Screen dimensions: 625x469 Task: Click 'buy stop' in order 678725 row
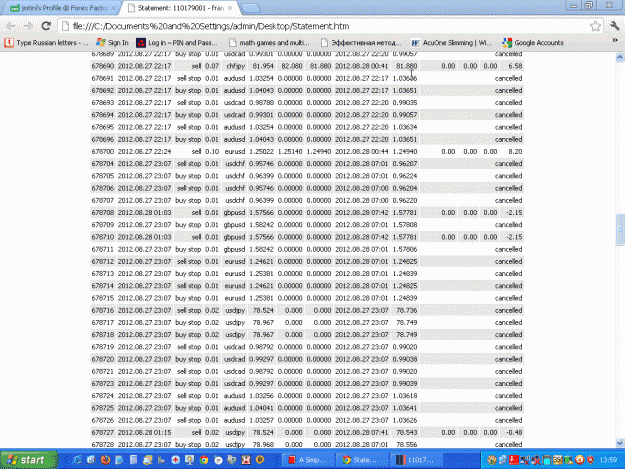tap(188, 408)
